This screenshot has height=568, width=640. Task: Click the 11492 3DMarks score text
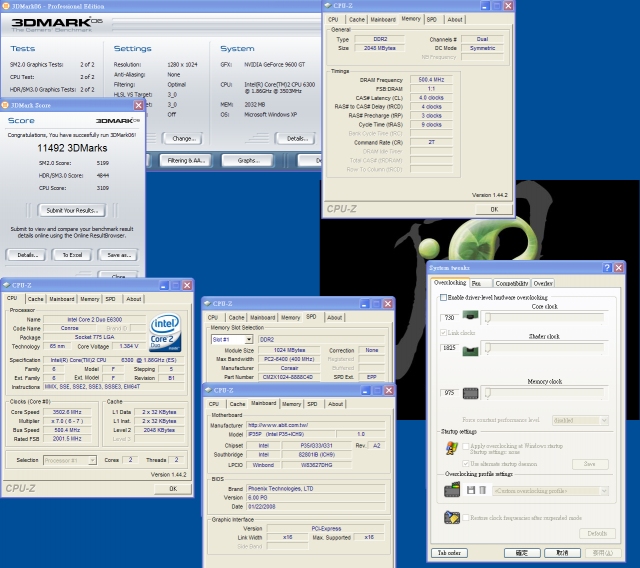72,148
